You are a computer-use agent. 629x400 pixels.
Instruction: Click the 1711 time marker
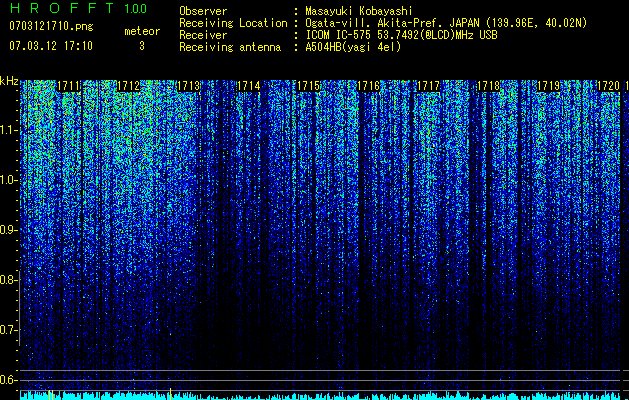pos(69,86)
